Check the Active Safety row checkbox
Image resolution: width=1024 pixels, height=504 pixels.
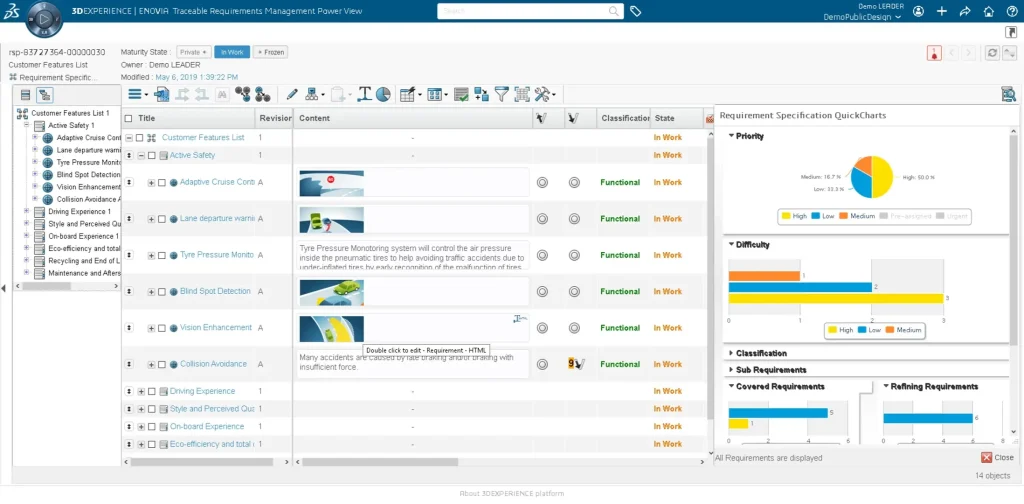tap(151, 155)
